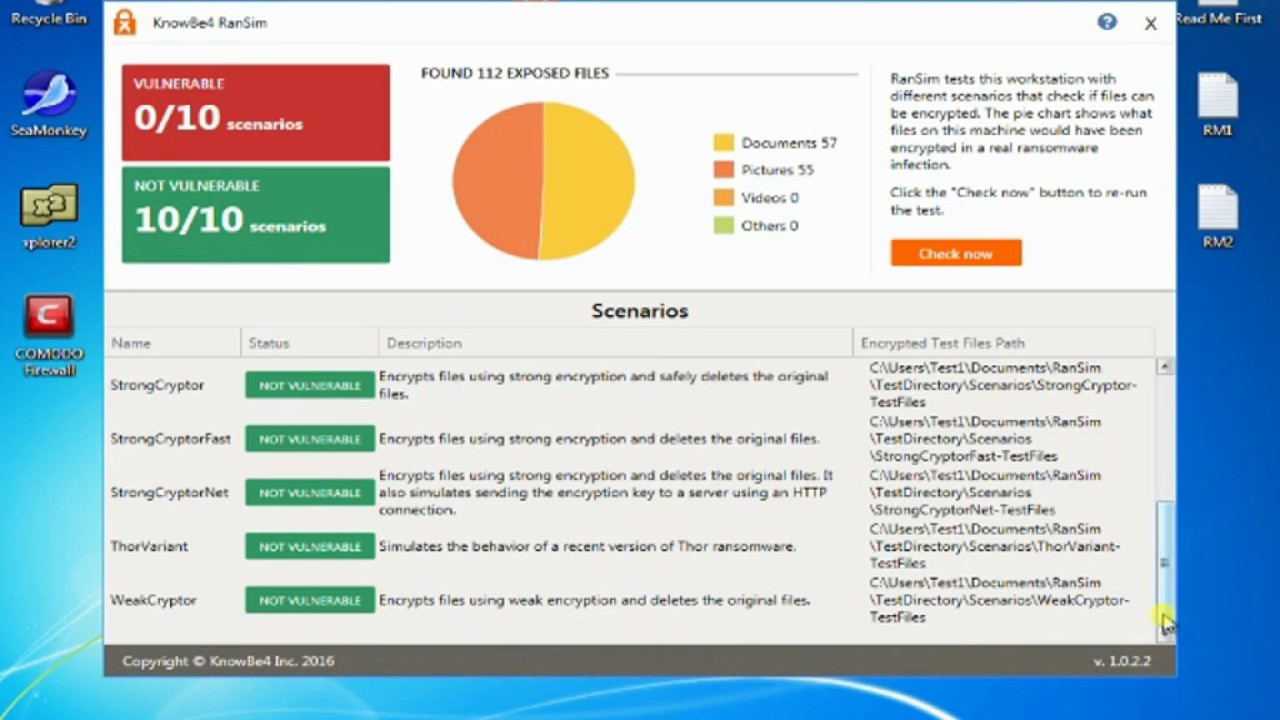Click NOT VULNERABLE badge for WeakCryptor

[x=310, y=600]
